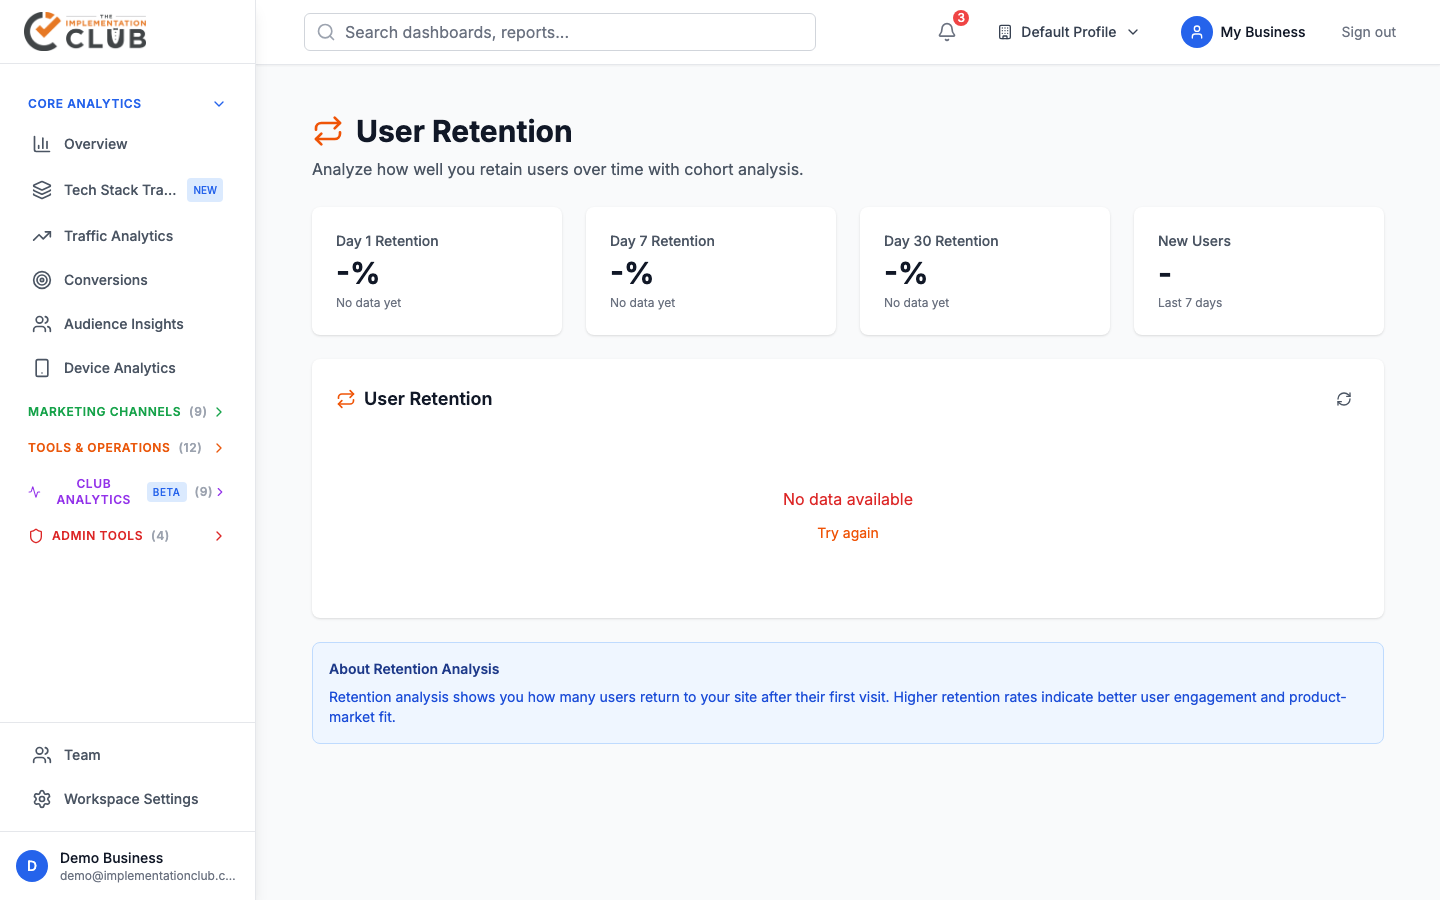Click the Try again link
Image resolution: width=1440 pixels, height=900 pixels.
(x=847, y=532)
